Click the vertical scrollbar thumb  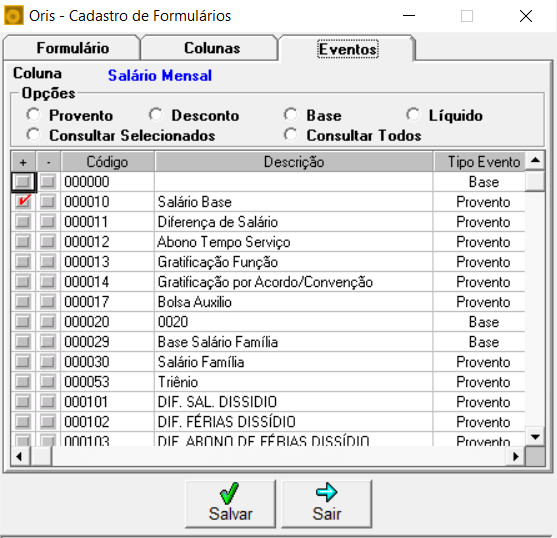click(535, 181)
